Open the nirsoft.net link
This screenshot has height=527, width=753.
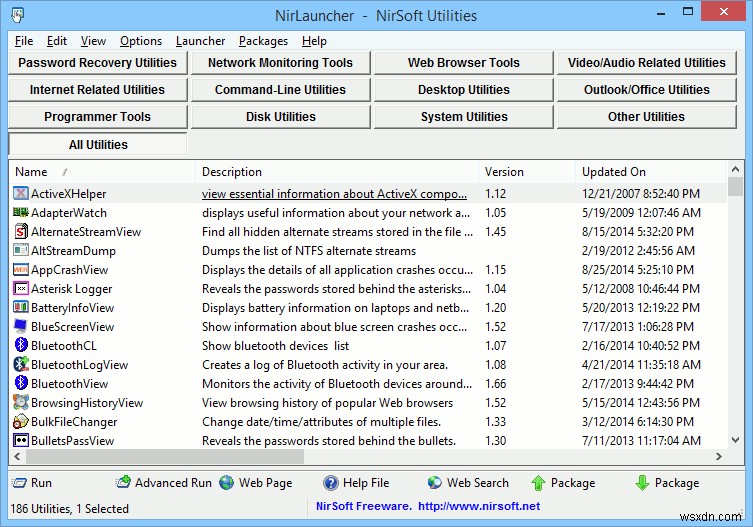(x=479, y=506)
